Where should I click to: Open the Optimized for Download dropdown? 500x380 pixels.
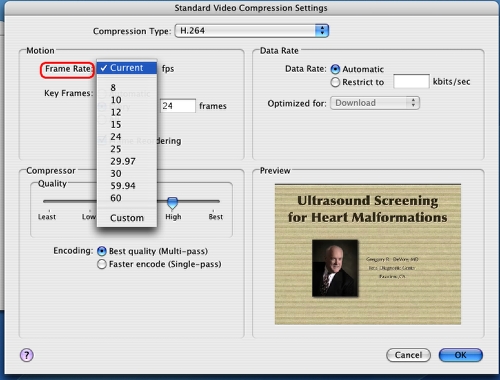pyautogui.click(x=375, y=103)
